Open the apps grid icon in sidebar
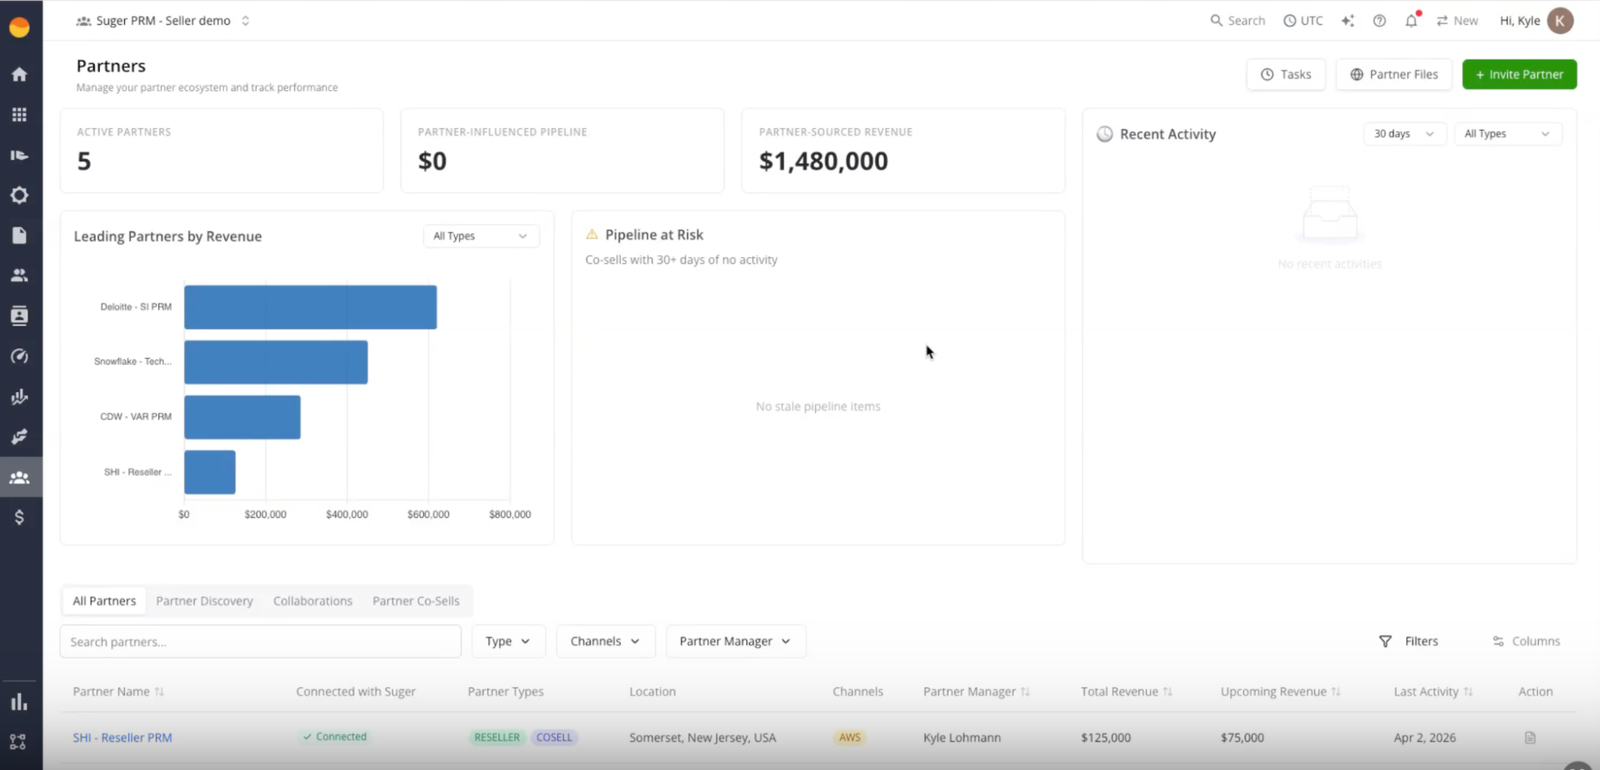1600x770 pixels. (19, 115)
